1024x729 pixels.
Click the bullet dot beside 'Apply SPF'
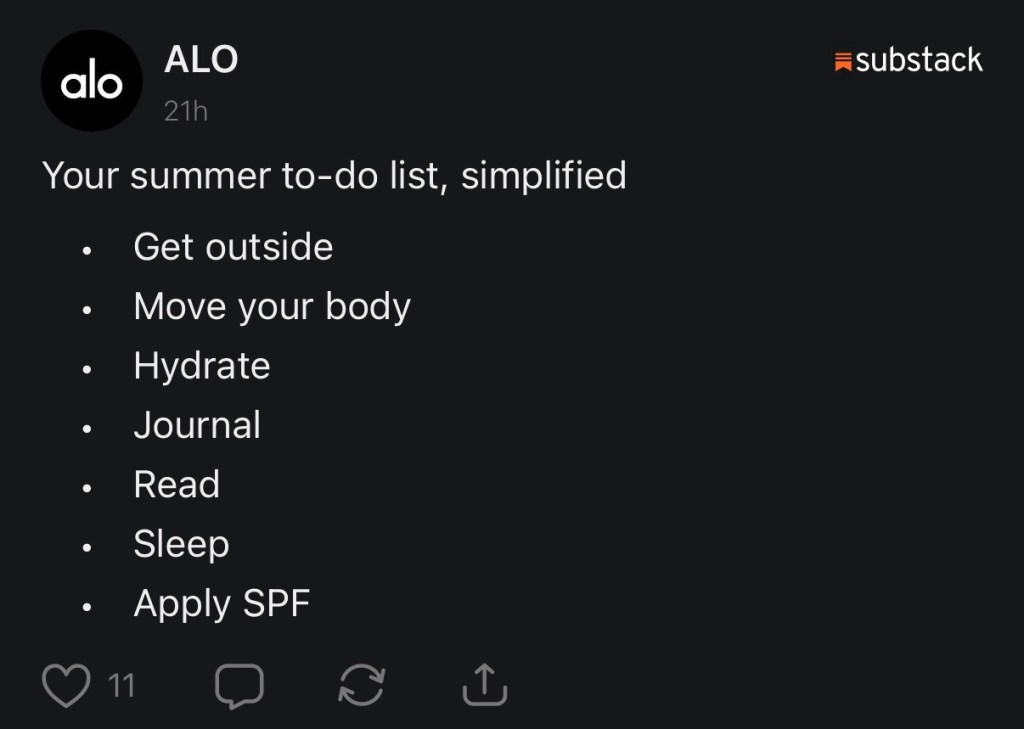click(x=87, y=607)
